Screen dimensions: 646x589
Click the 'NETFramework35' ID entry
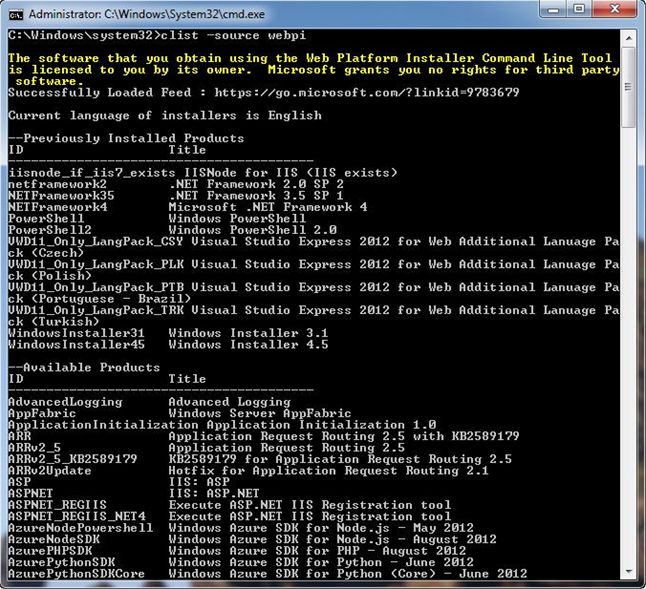click(61, 196)
